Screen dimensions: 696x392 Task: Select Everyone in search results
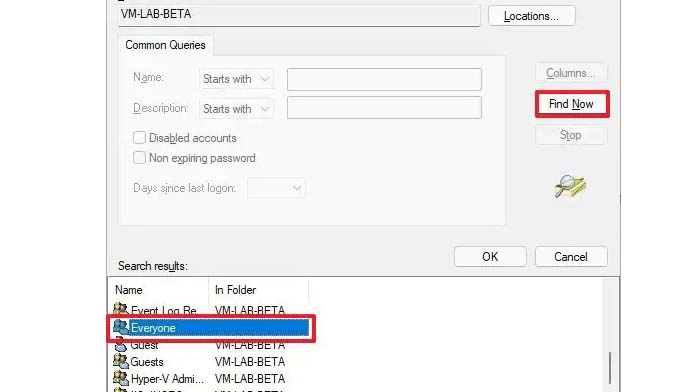click(x=210, y=328)
